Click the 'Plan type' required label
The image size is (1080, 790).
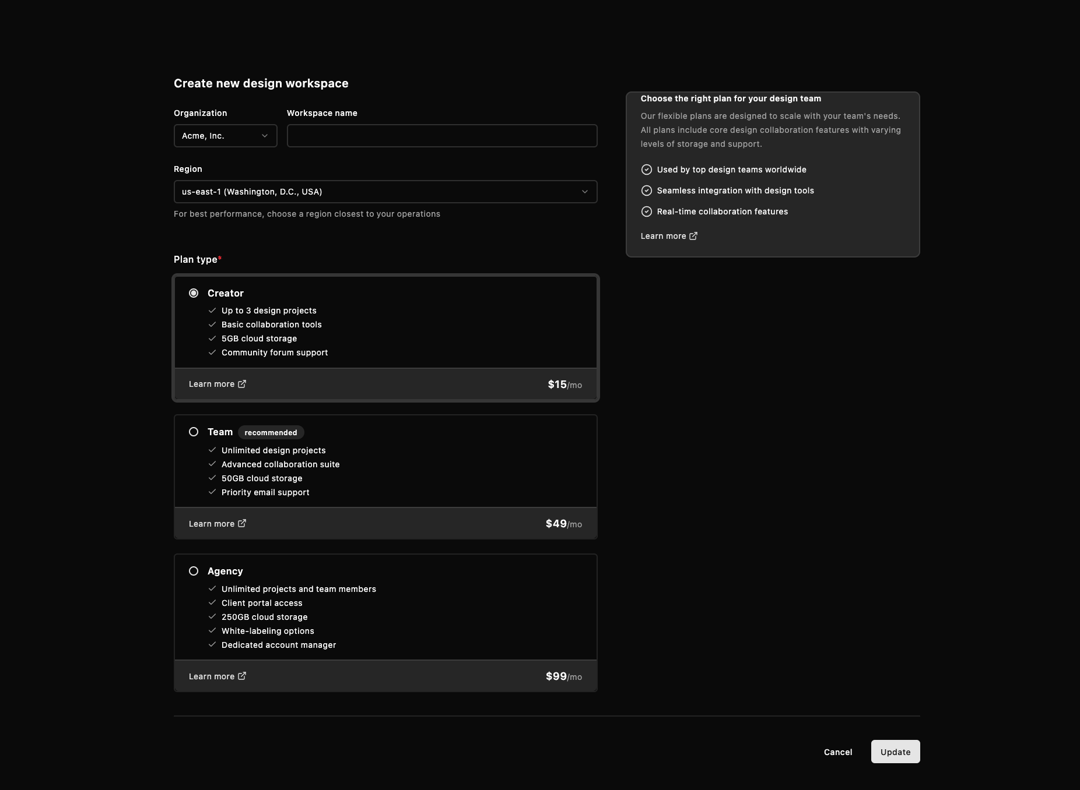198,260
